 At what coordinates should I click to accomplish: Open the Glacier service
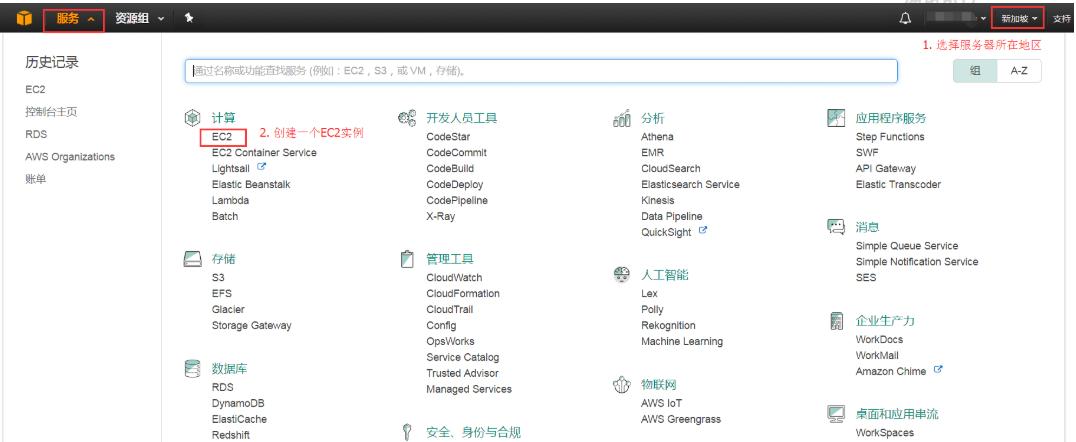[x=229, y=310]
